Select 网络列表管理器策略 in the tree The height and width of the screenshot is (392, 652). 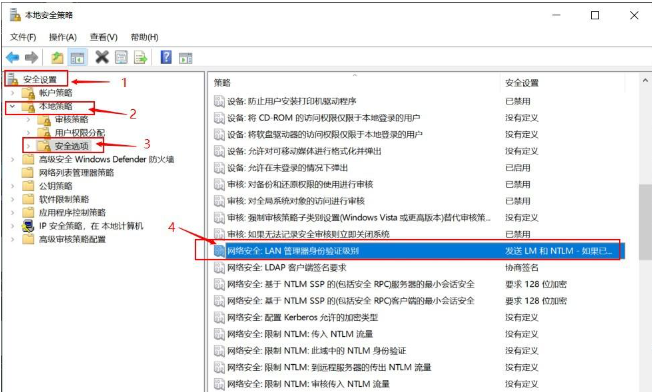click(77, 173)
